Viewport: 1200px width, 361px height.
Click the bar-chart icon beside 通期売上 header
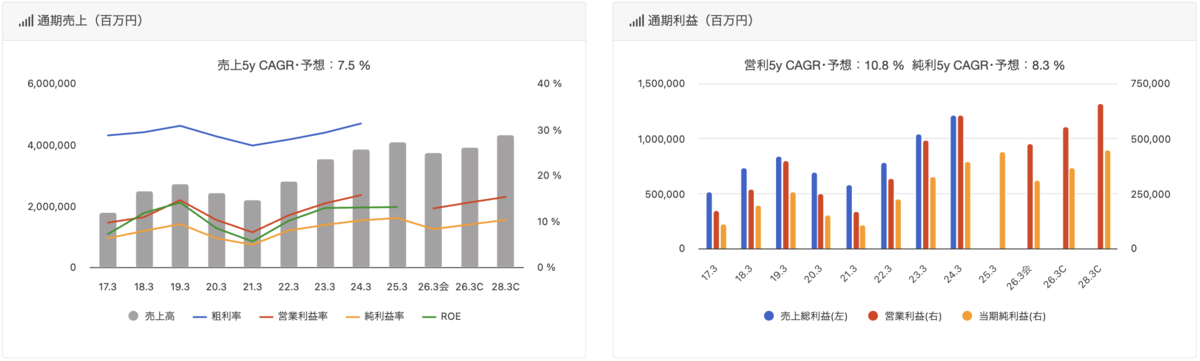(x=25, y=20)
